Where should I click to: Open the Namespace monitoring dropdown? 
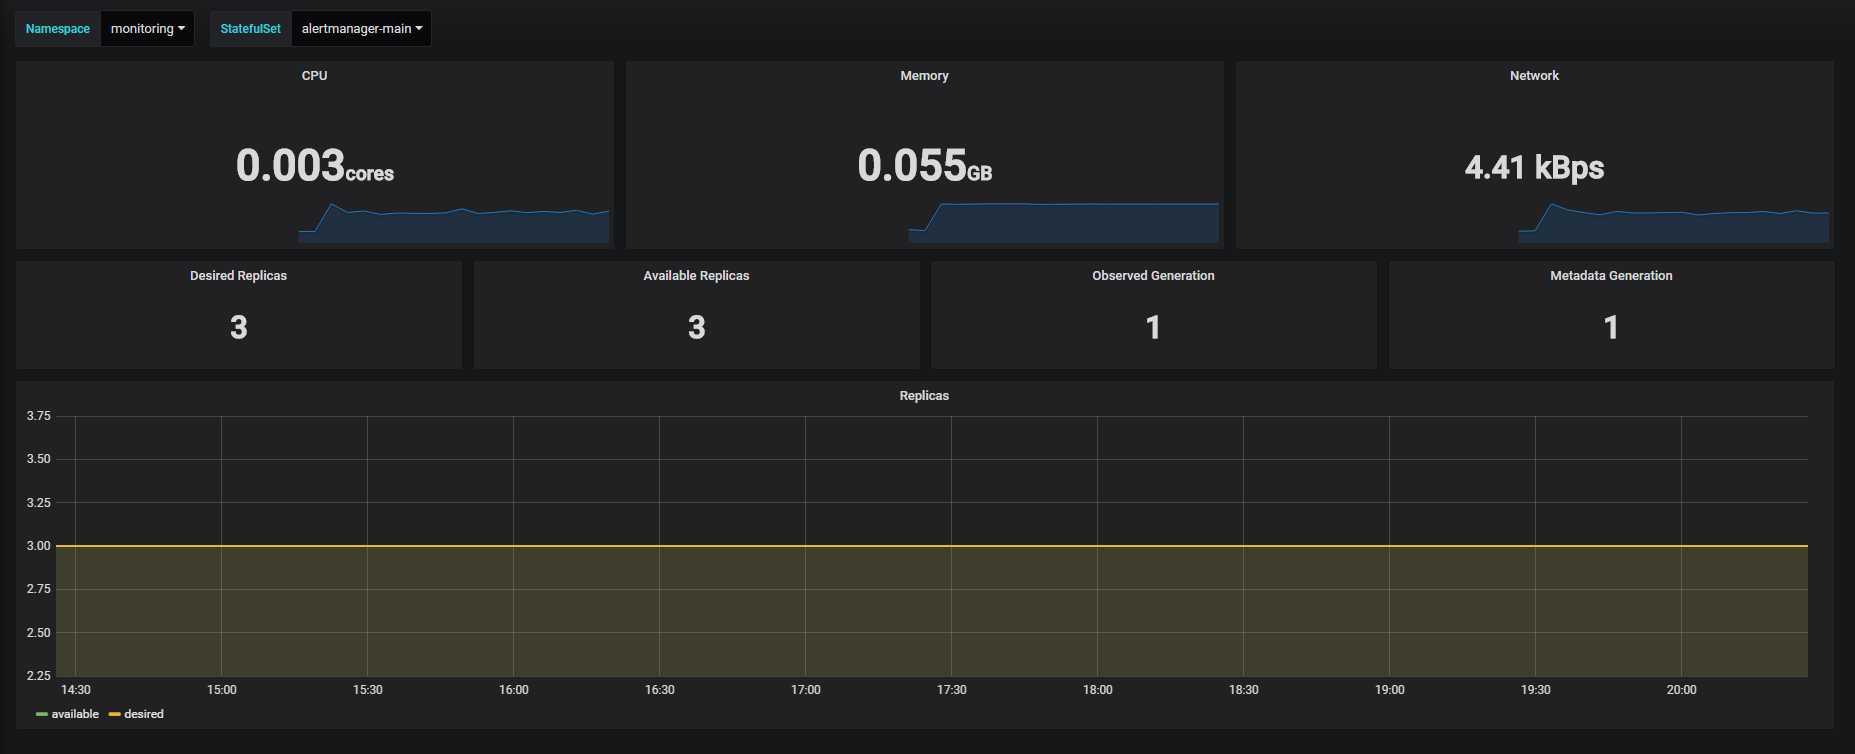[147, 29]
